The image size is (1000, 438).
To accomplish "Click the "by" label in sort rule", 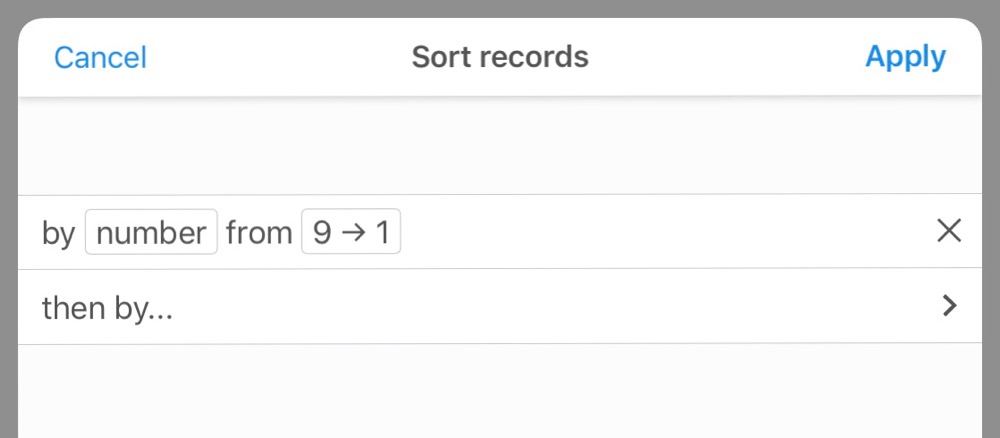I will click(58, 234).
